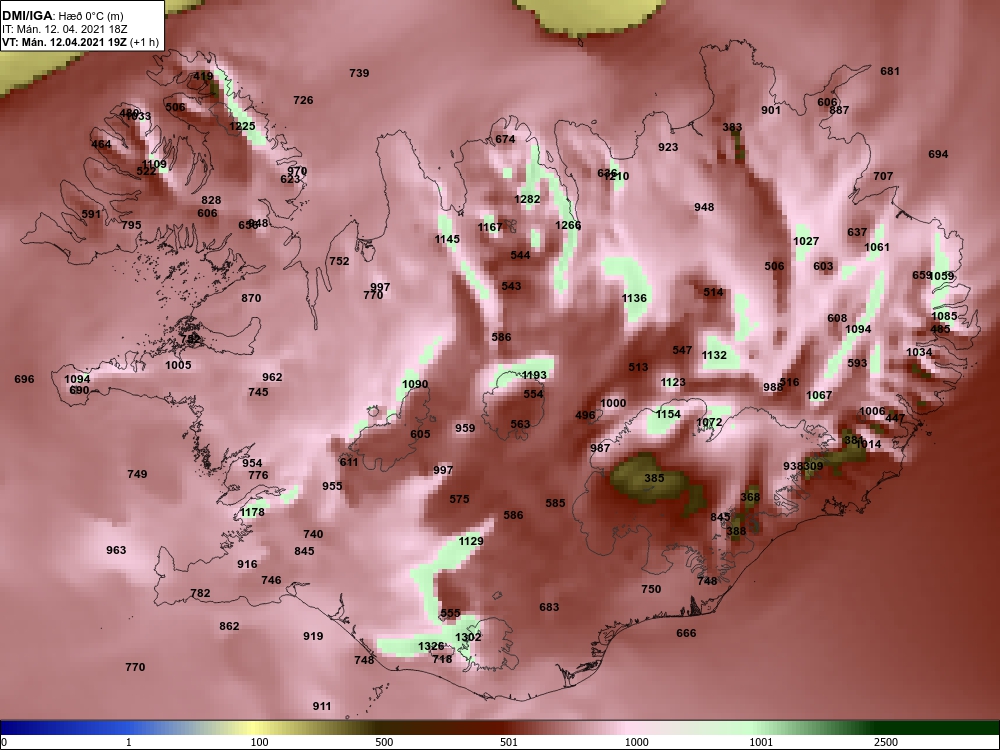The height and width of the screenshot is (750, 1000).
Task: Click the map value 901
Action: [771, 110]
